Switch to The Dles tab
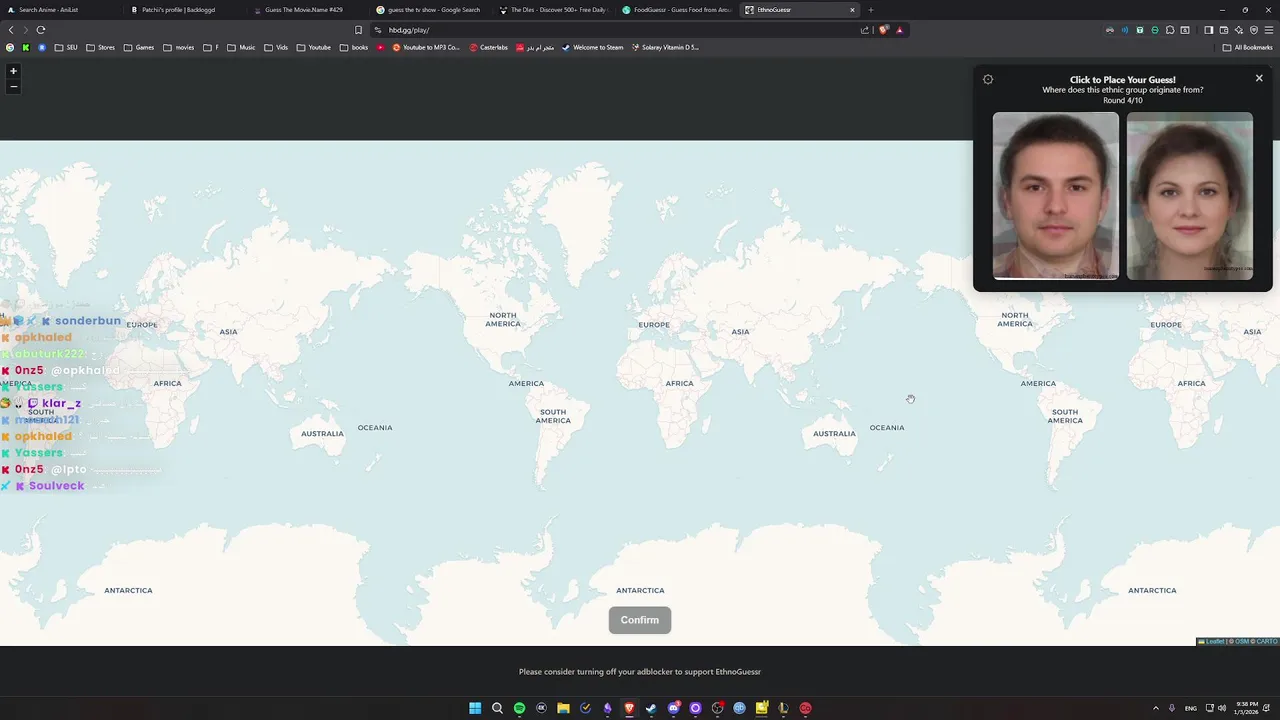This screenshot has width=1280, height=720. coord(553,10)
